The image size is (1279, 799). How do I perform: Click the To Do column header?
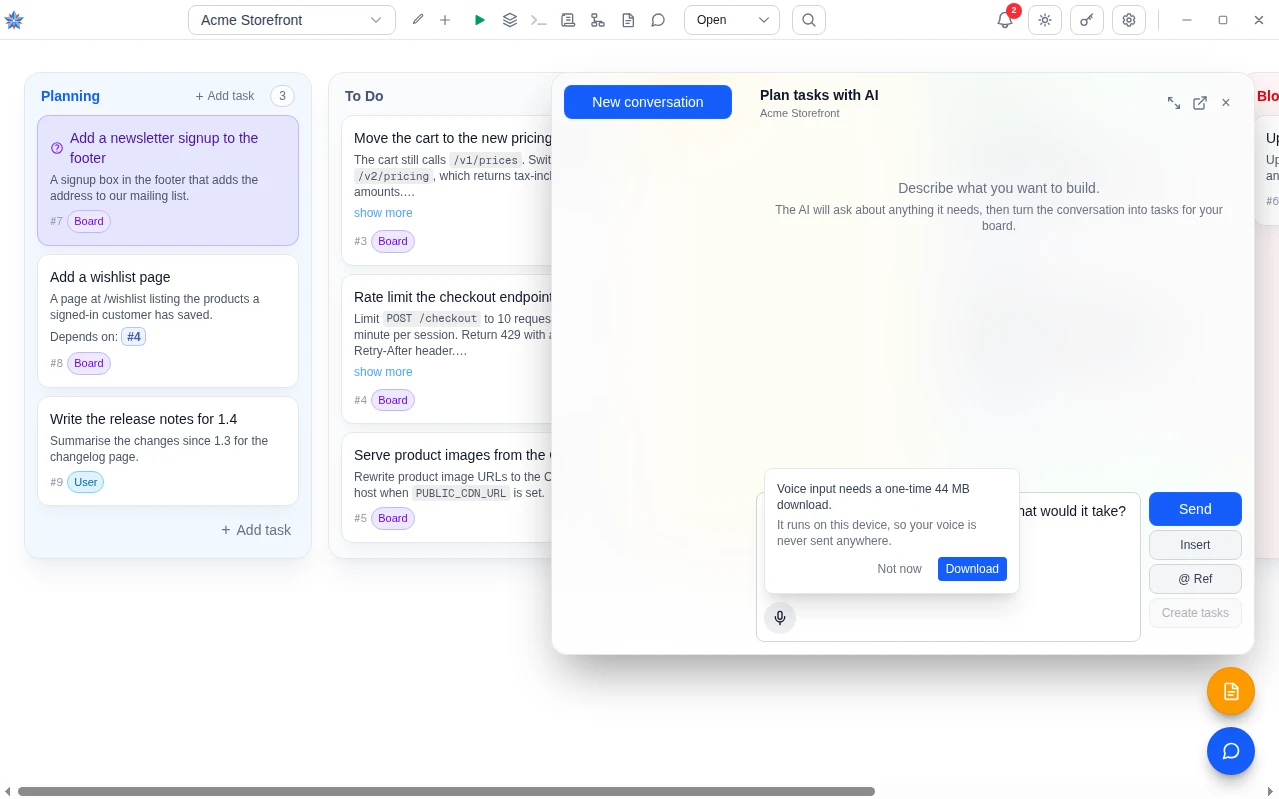tap(364, 96)
